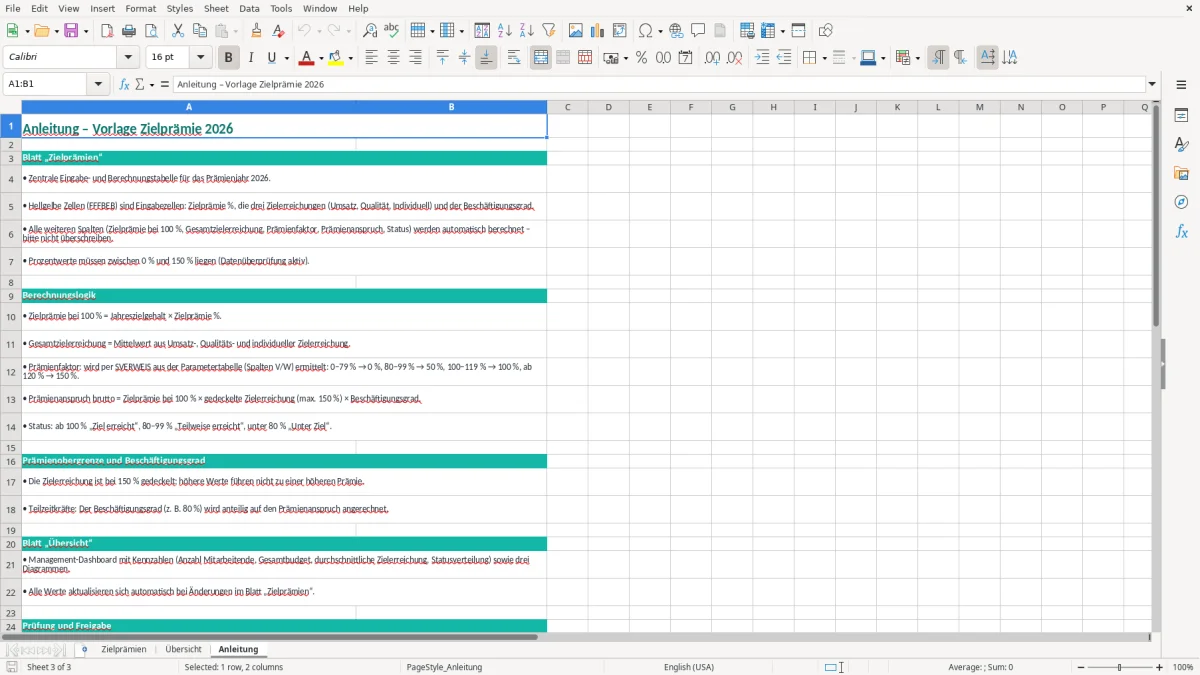Toggle Merge and Center Cells
The image size is (1200, 675).
tap(541, 58)
